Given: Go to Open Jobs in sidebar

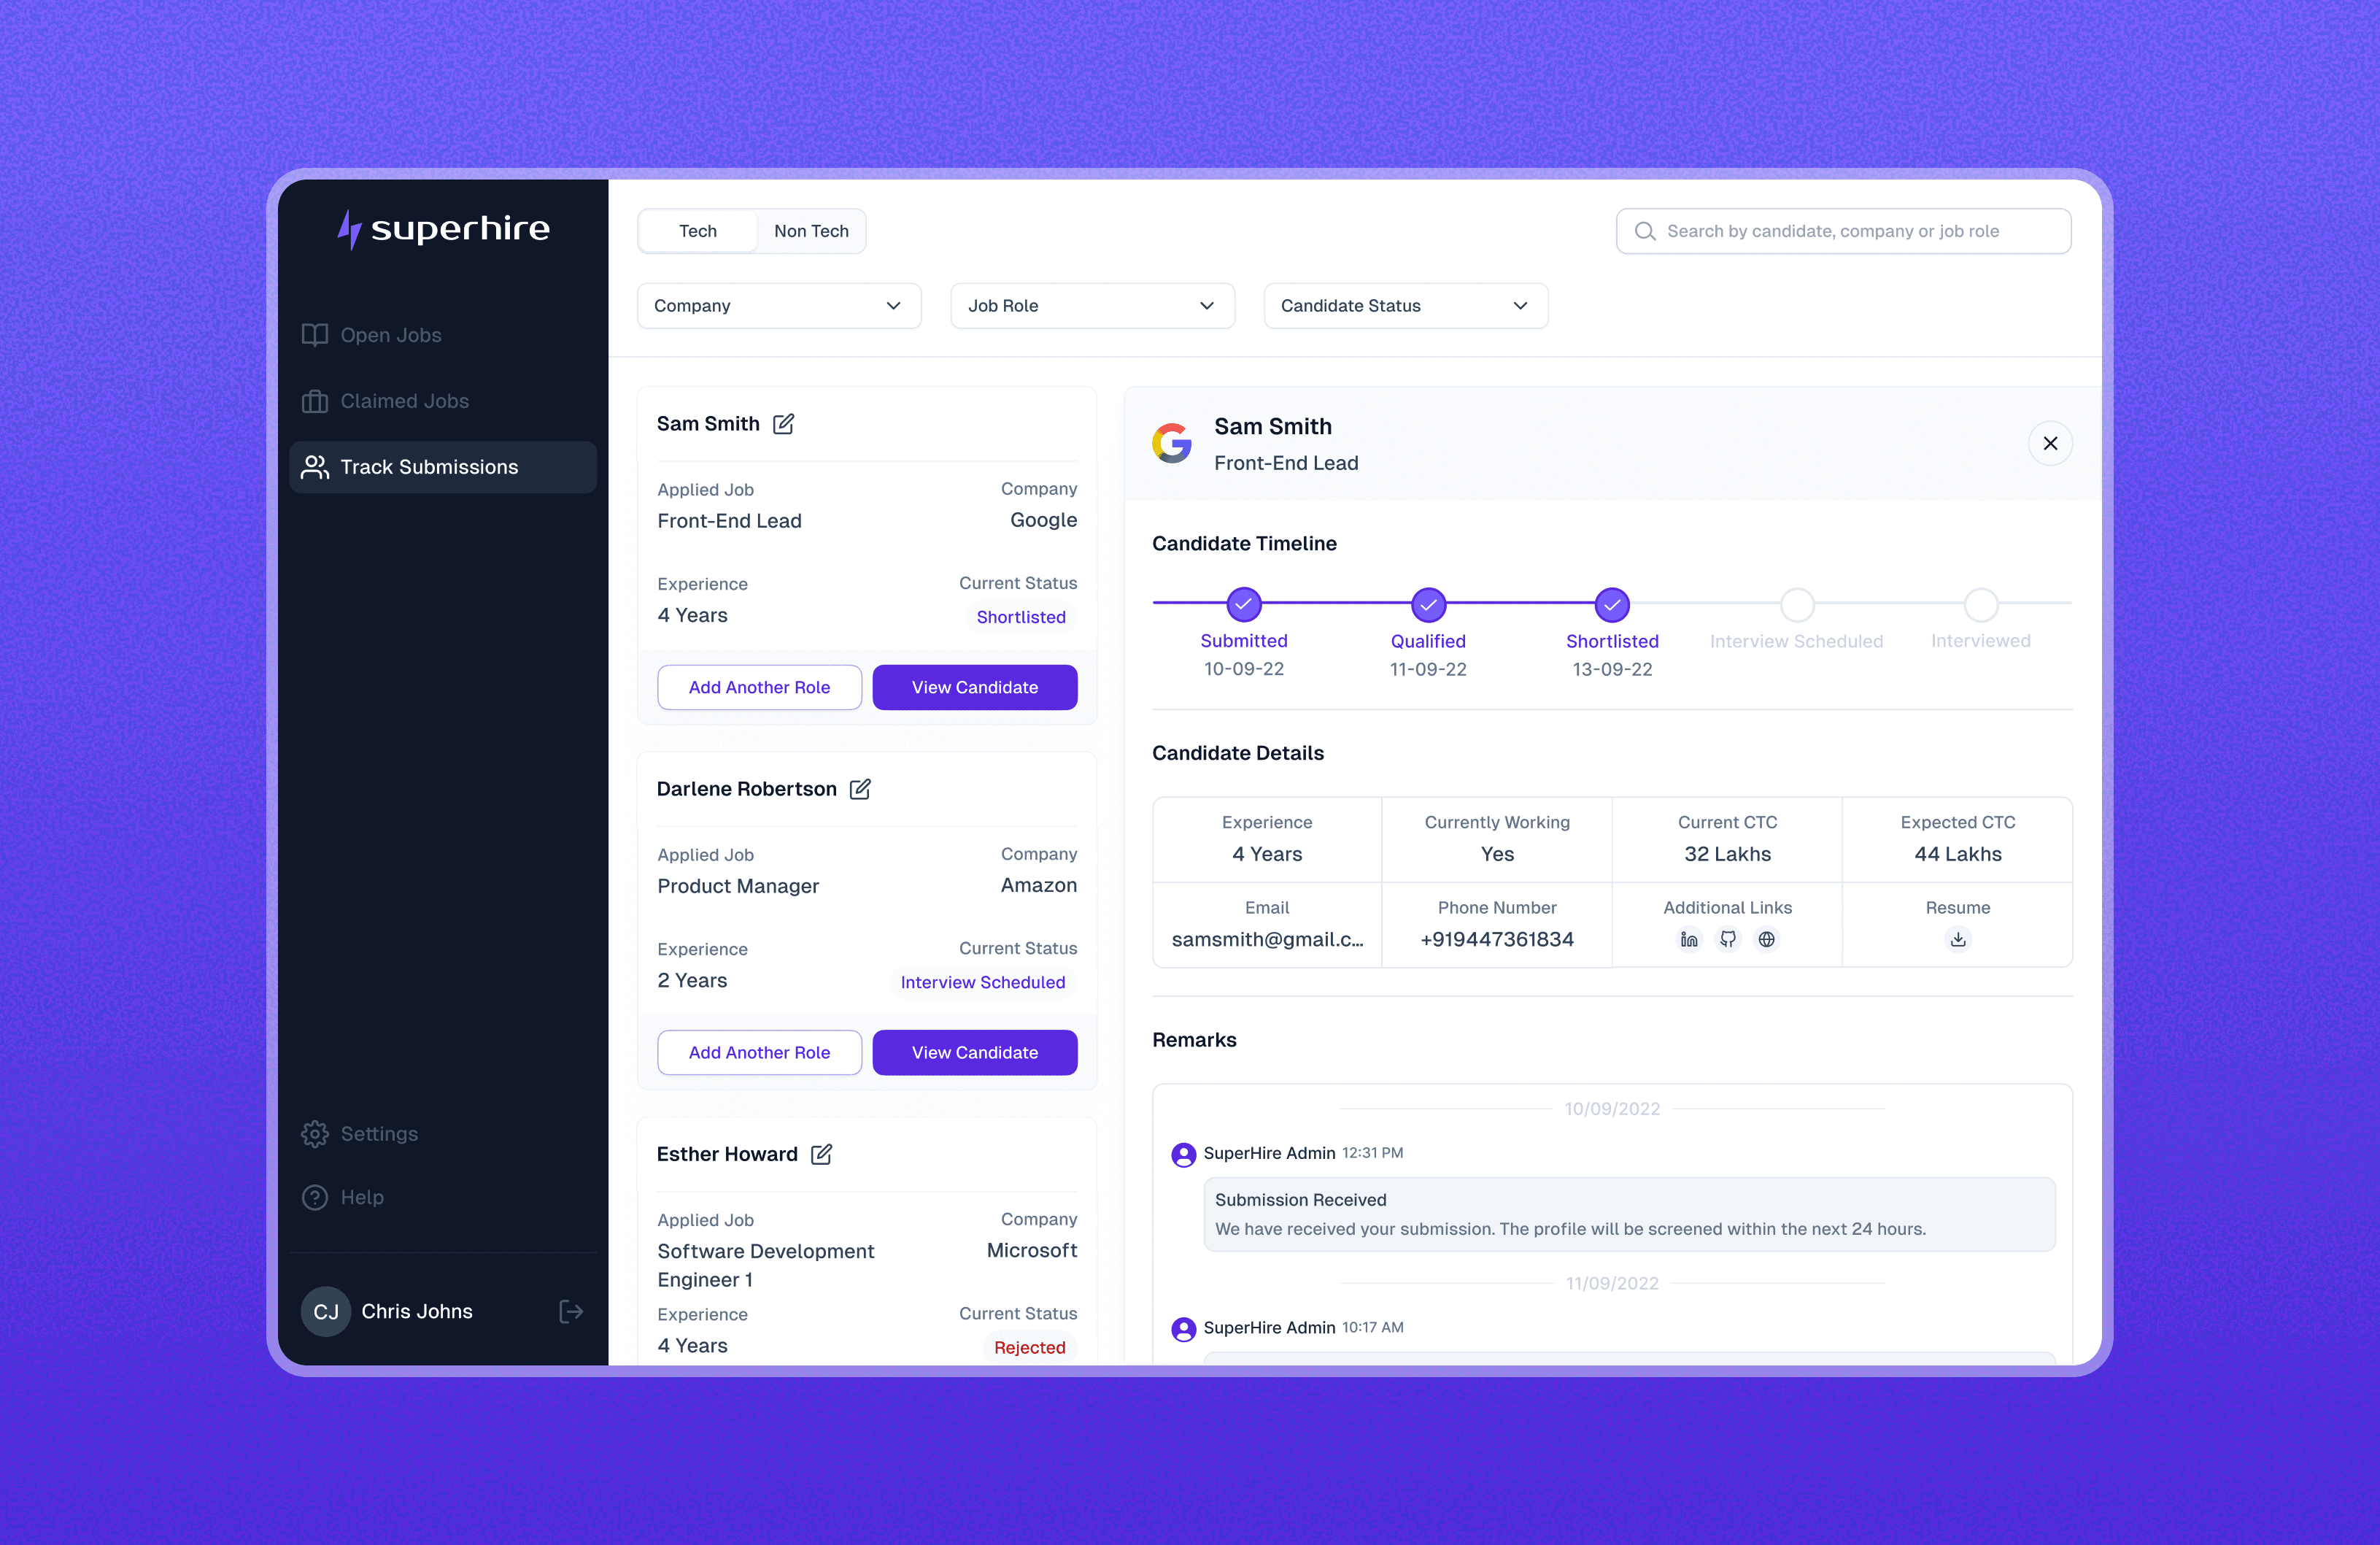Looking at the screenshot, I should 390,335.
